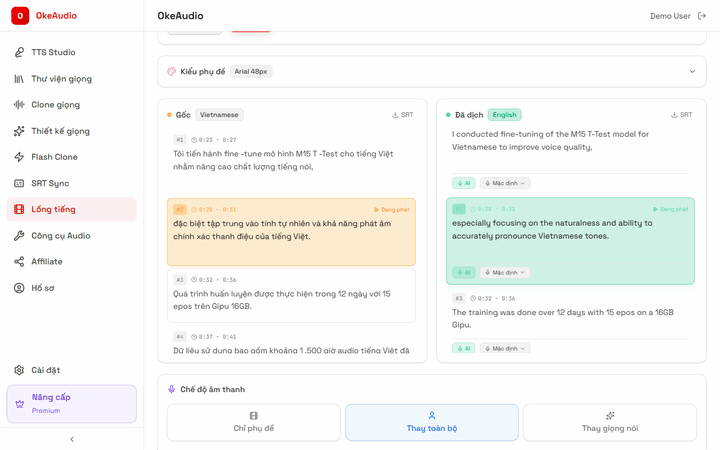
Task: Open Cài đặt settings page
Action: coord(45,370)
